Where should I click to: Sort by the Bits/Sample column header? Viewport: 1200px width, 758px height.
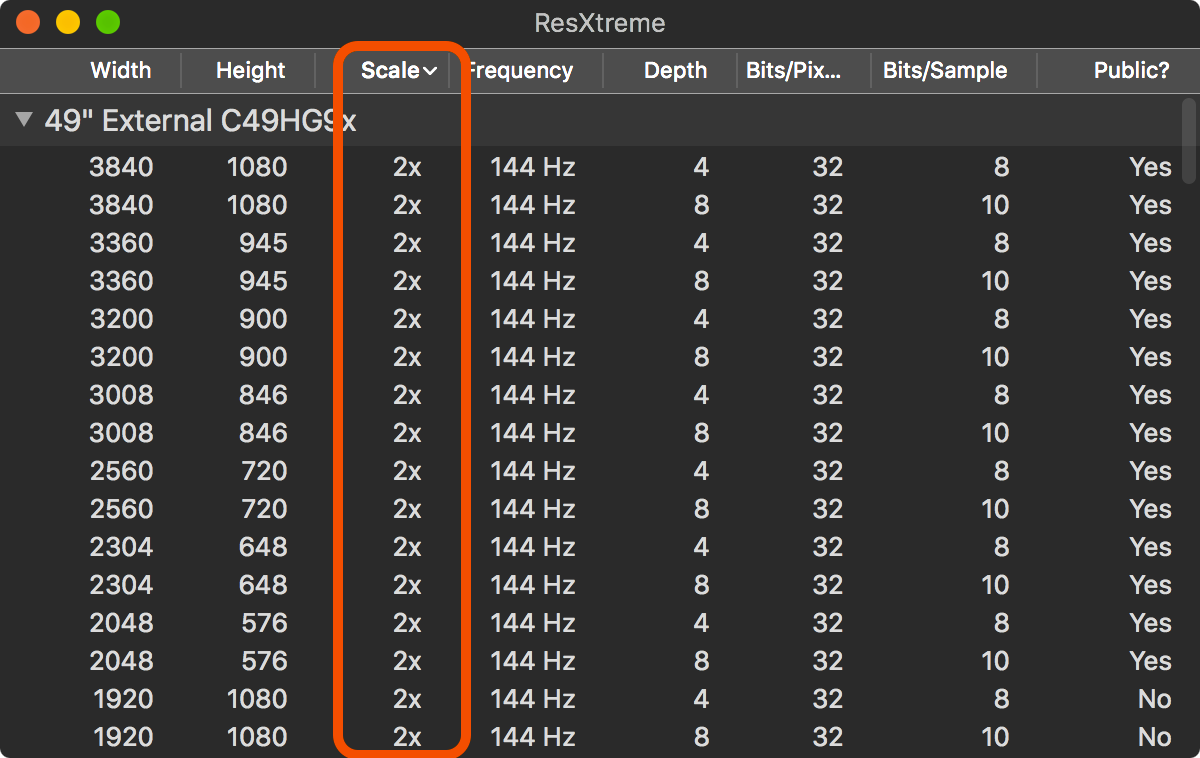[x=944, y=71]
